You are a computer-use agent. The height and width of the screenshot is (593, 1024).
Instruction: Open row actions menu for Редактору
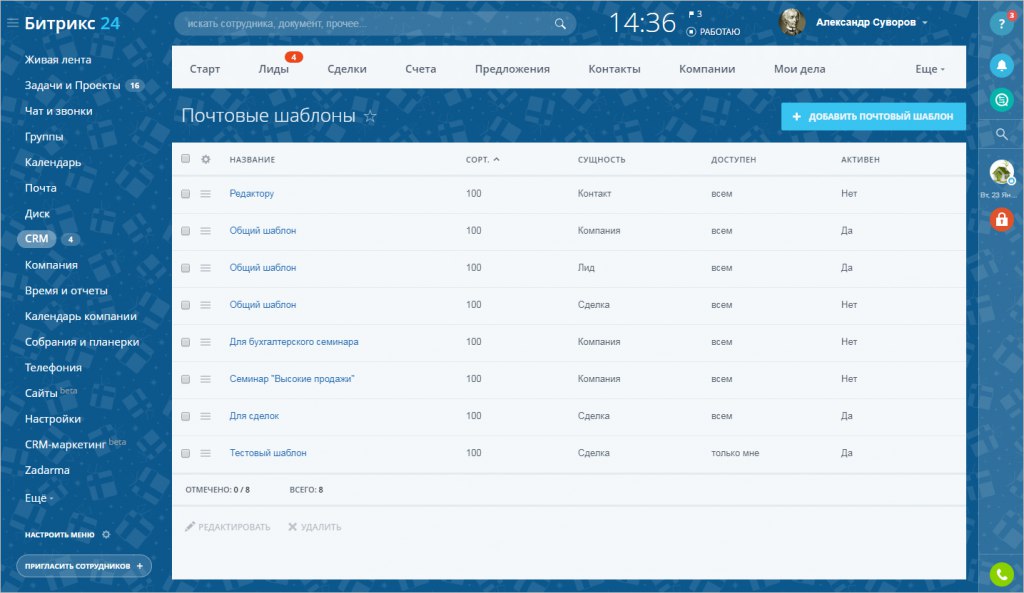point(205,194)
